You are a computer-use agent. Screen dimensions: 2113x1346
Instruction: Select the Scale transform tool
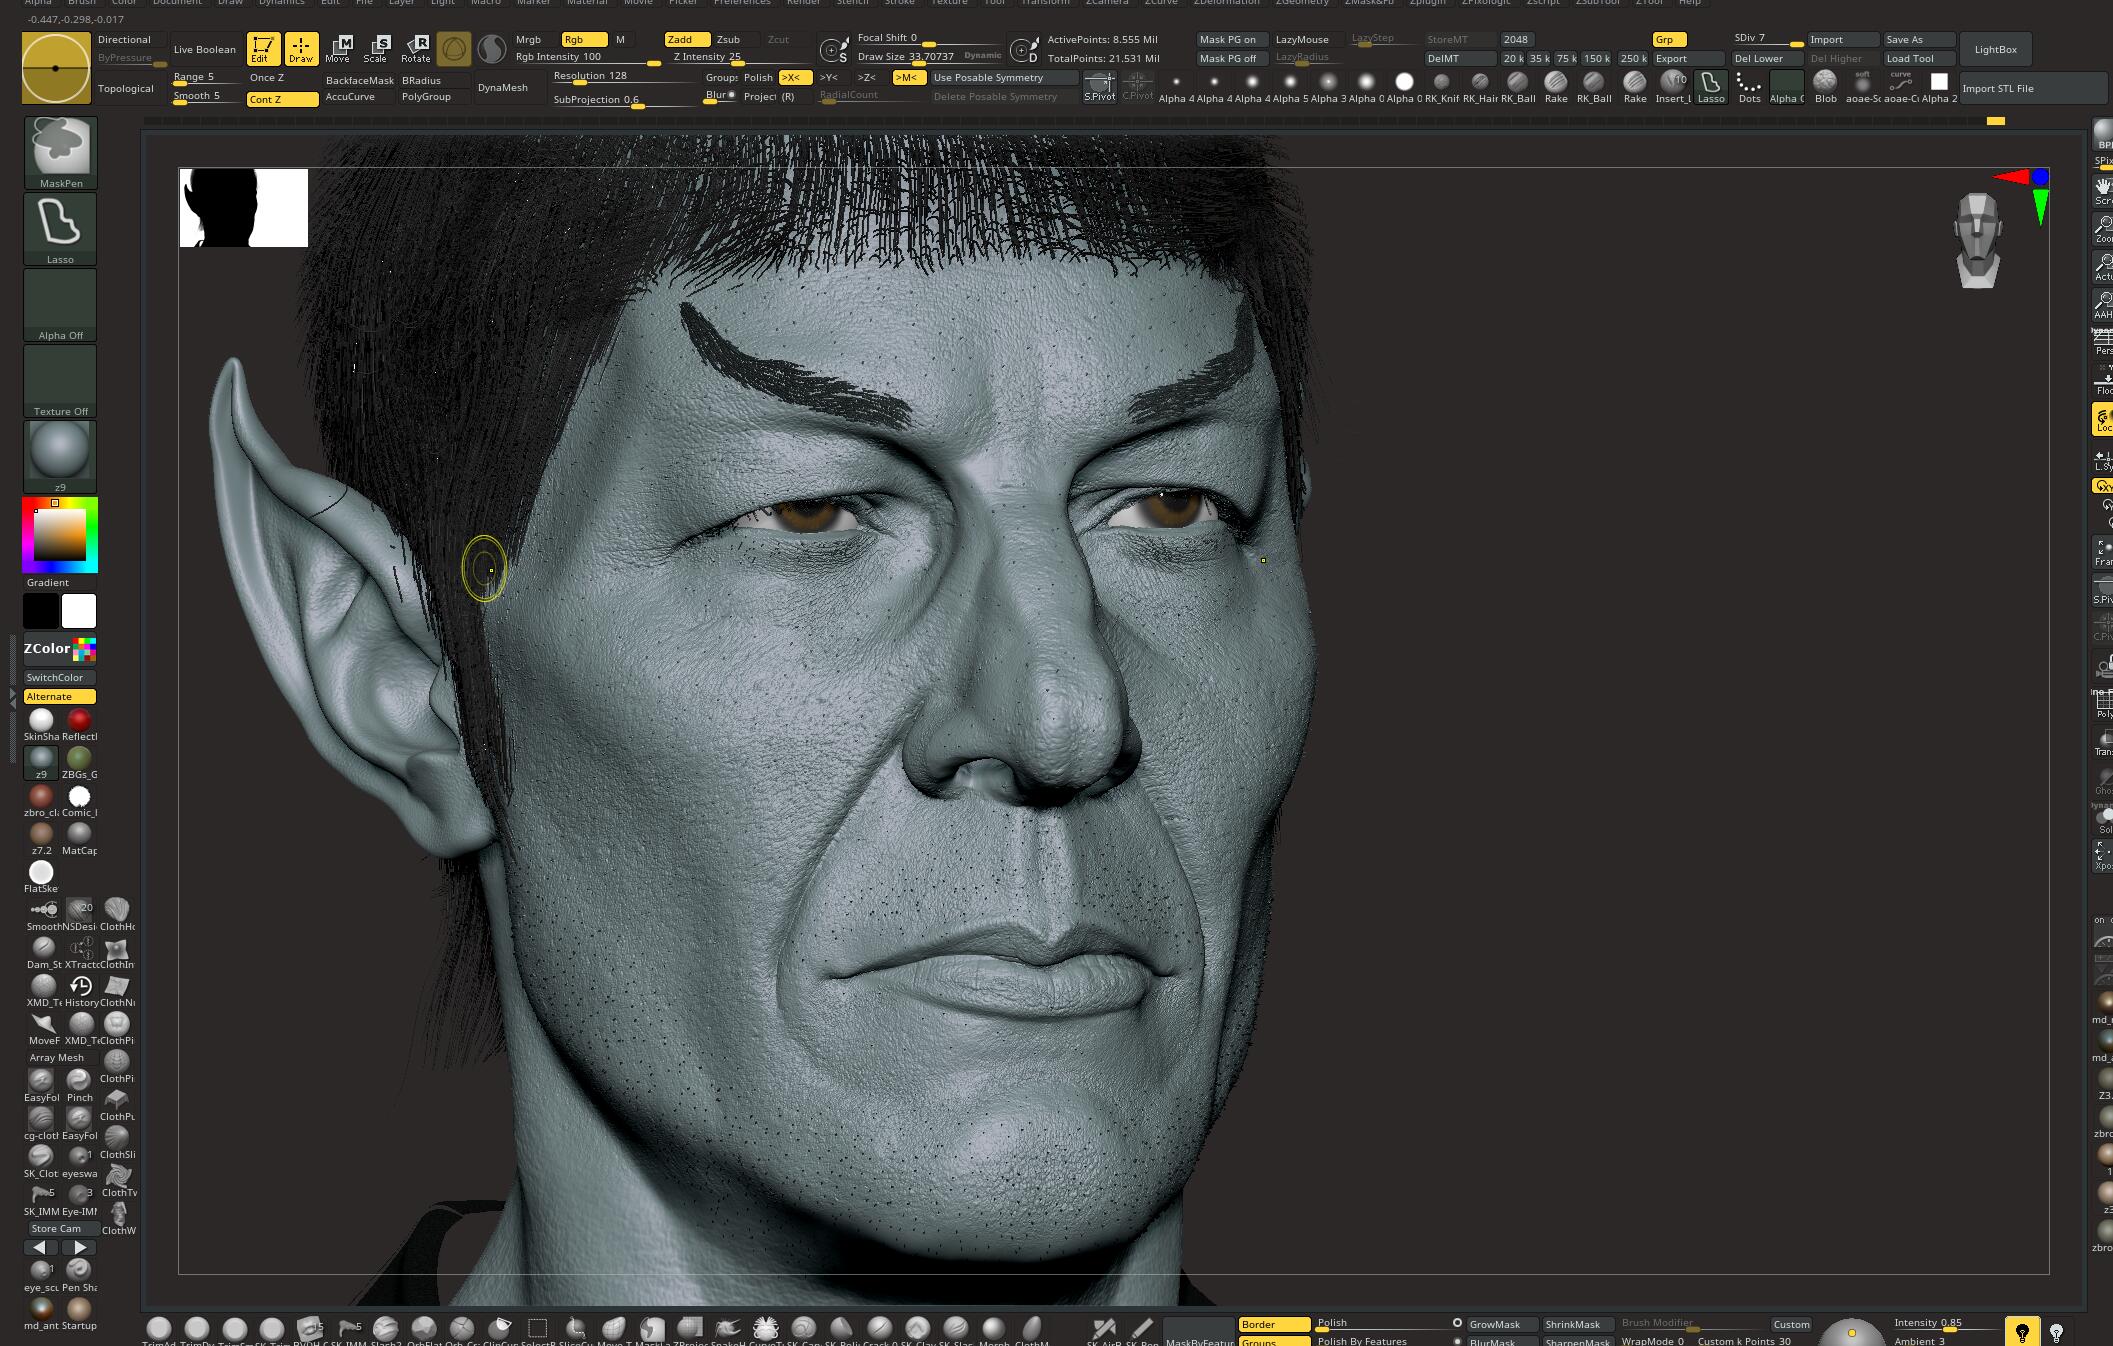point(377,49)
